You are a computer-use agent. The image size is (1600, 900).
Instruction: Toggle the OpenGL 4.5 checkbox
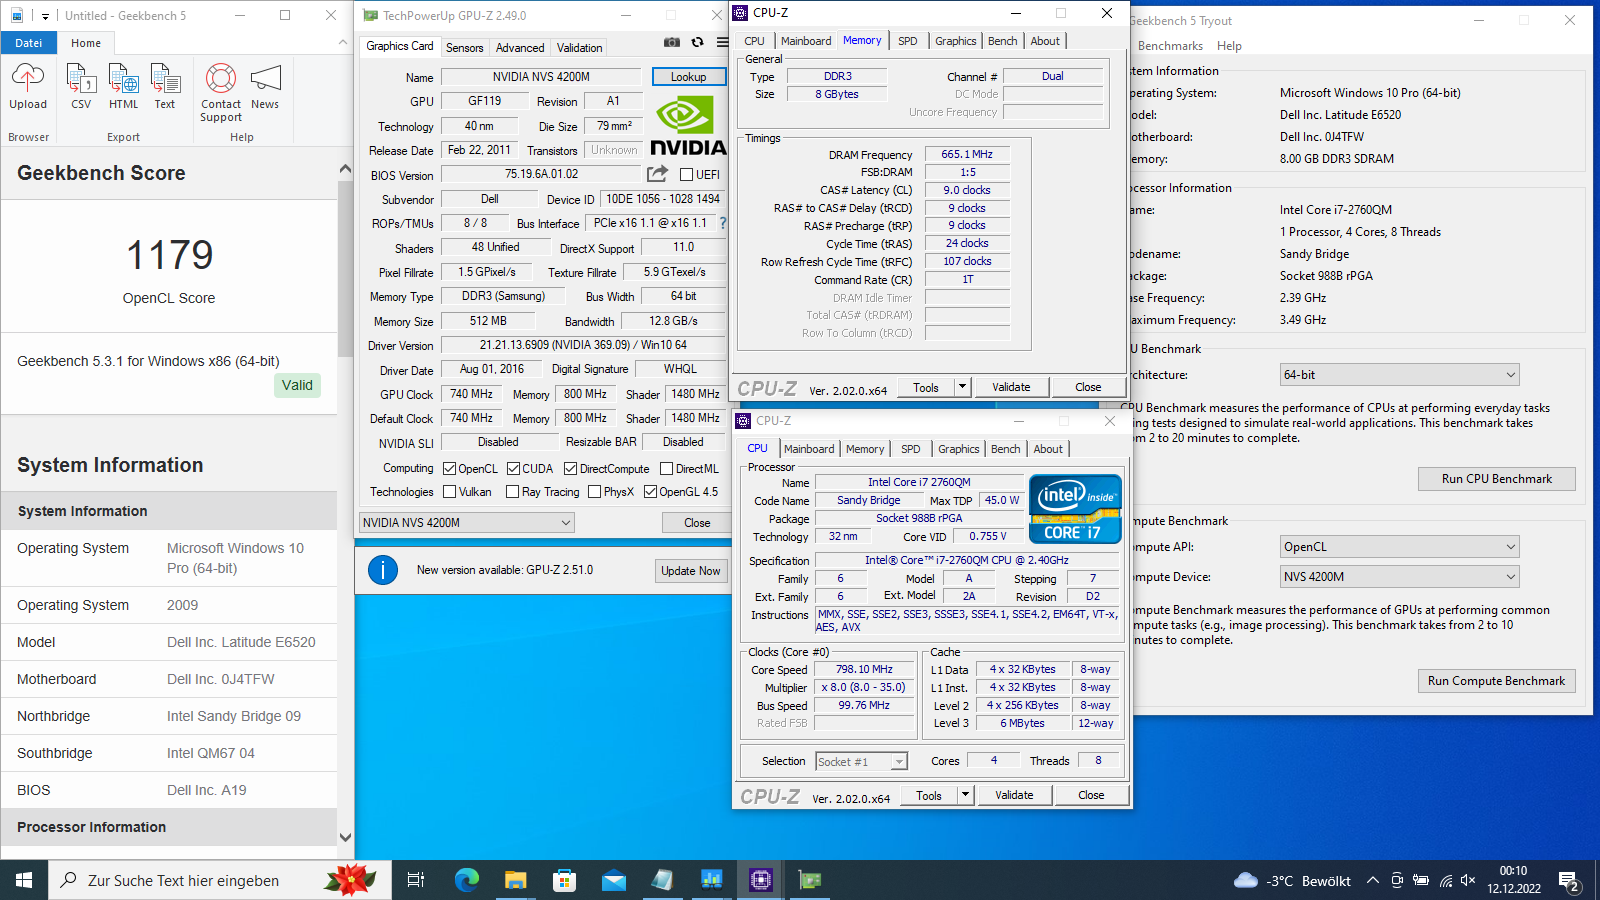(650, 491)
